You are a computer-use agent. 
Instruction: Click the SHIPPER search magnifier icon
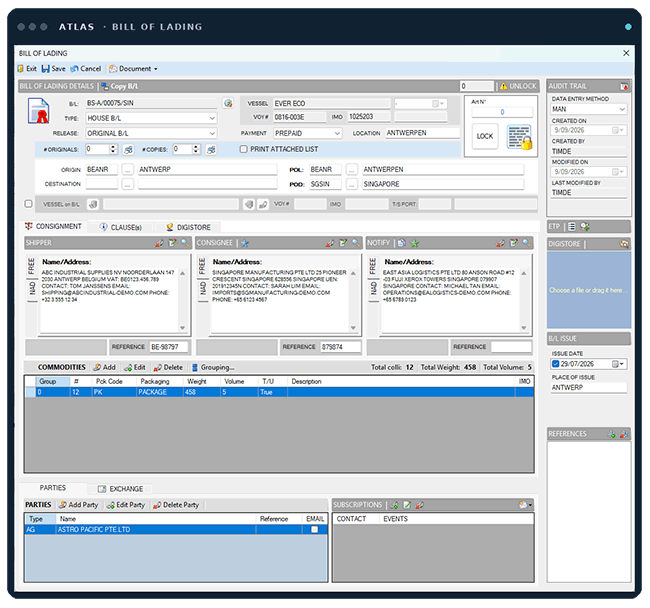coord(185,243)
